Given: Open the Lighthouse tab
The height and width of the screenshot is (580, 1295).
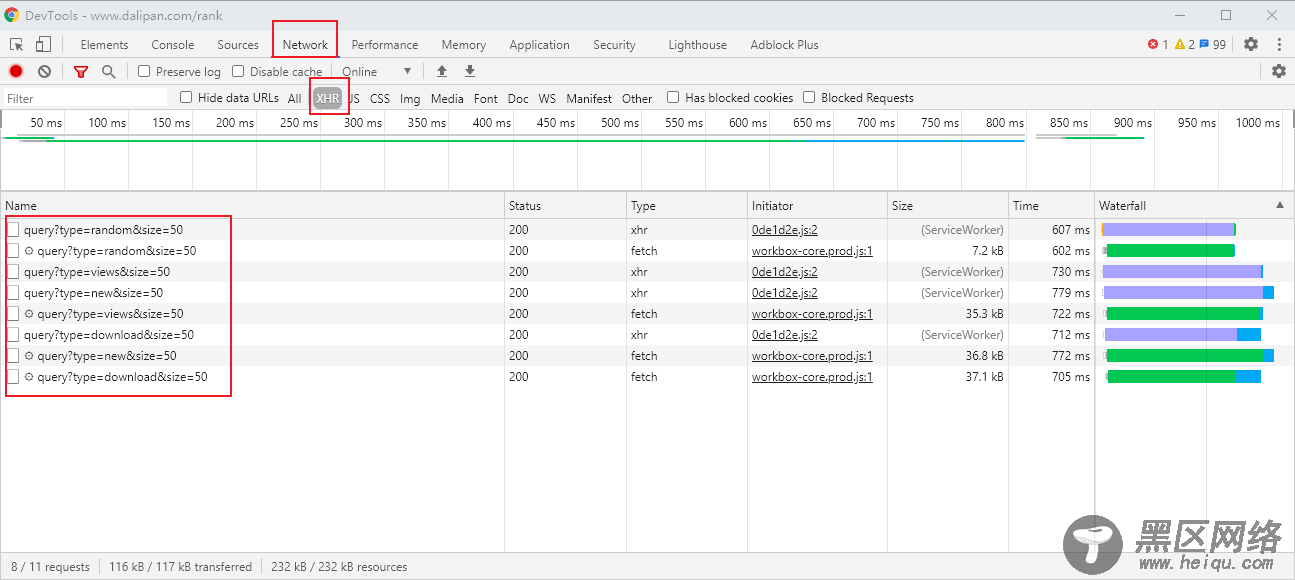Looking at the screenshot, I should (698, 44).
